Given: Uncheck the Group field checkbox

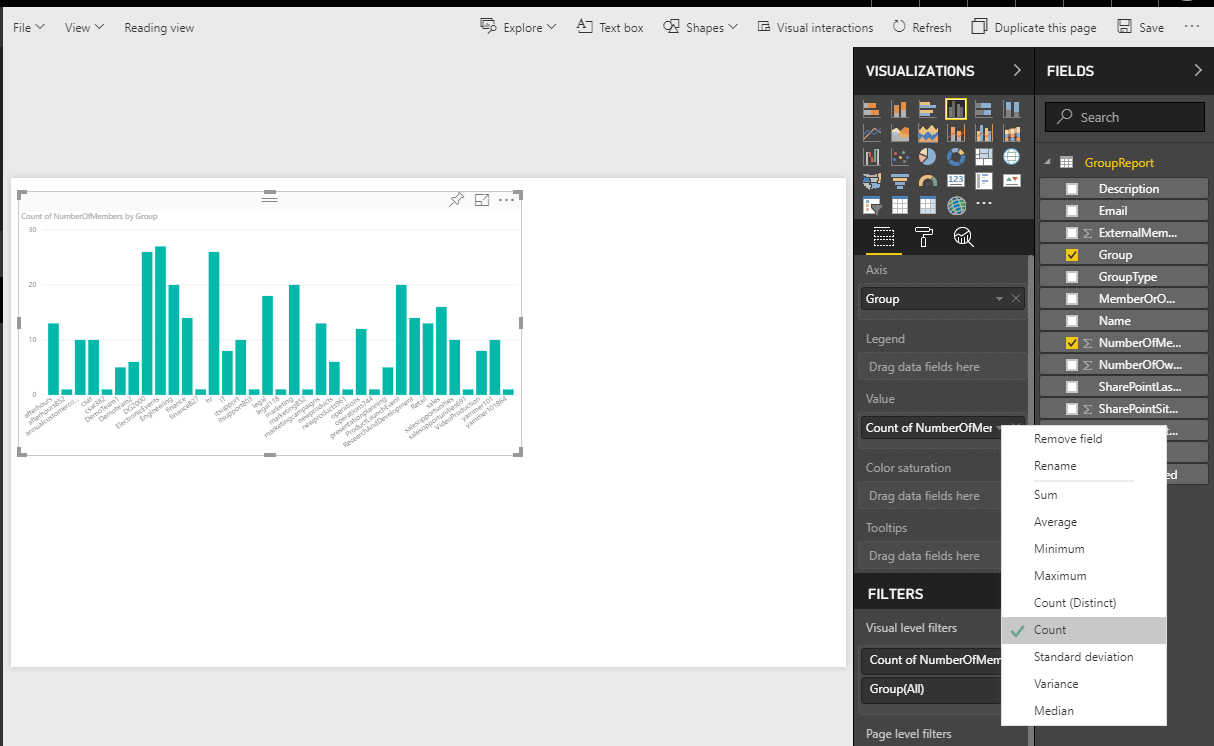Looking at the screenshot, I should coord(1072,255).
